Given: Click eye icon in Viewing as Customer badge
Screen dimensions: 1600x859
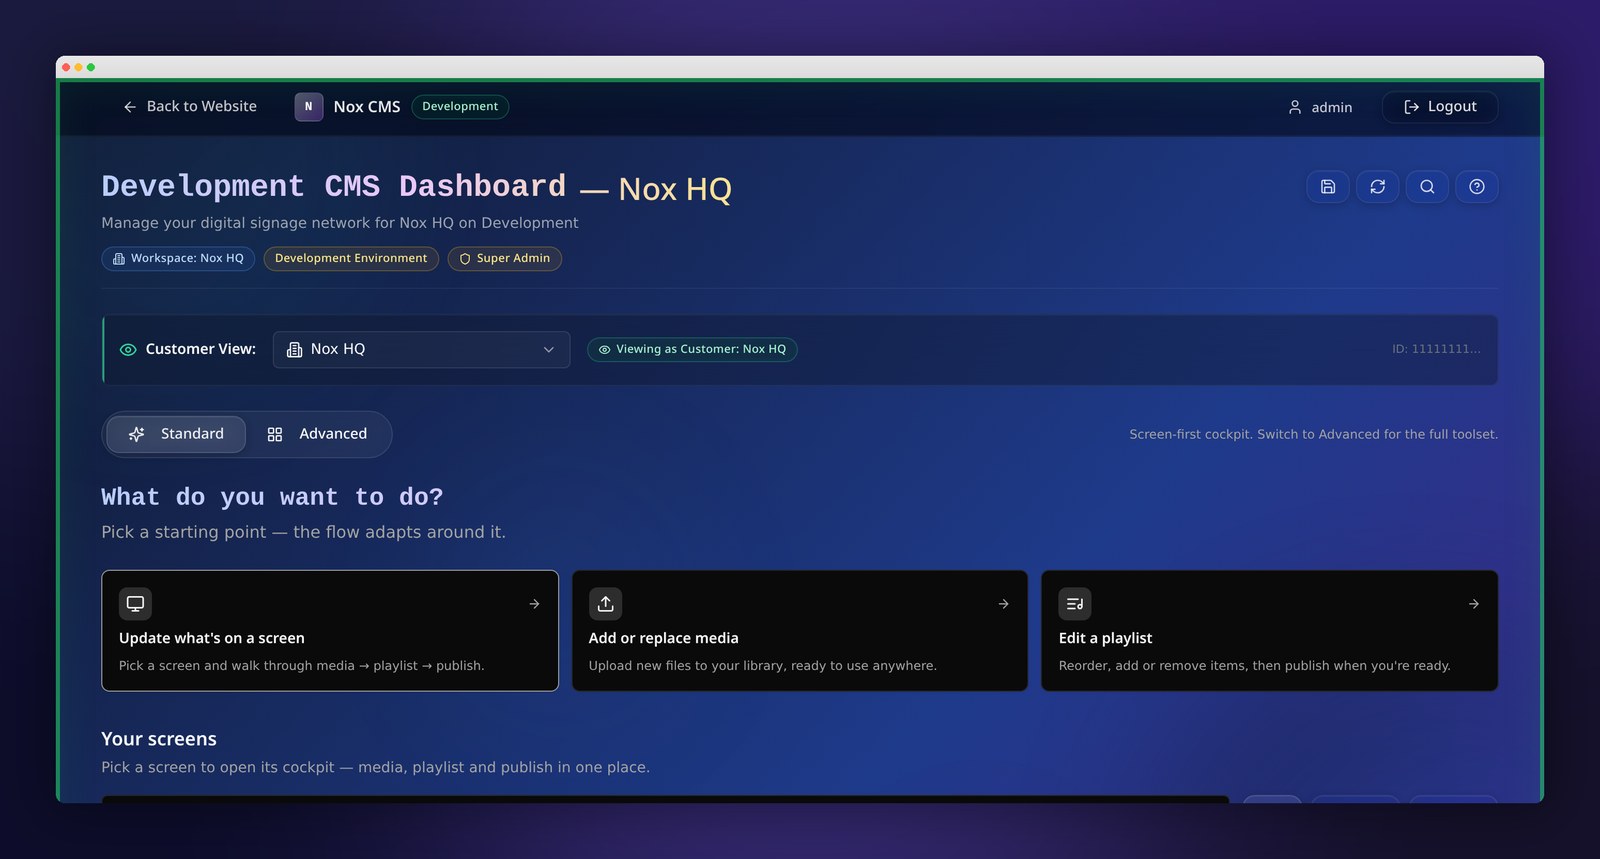Looking at the screenshot, I should [x=604, y=350].
